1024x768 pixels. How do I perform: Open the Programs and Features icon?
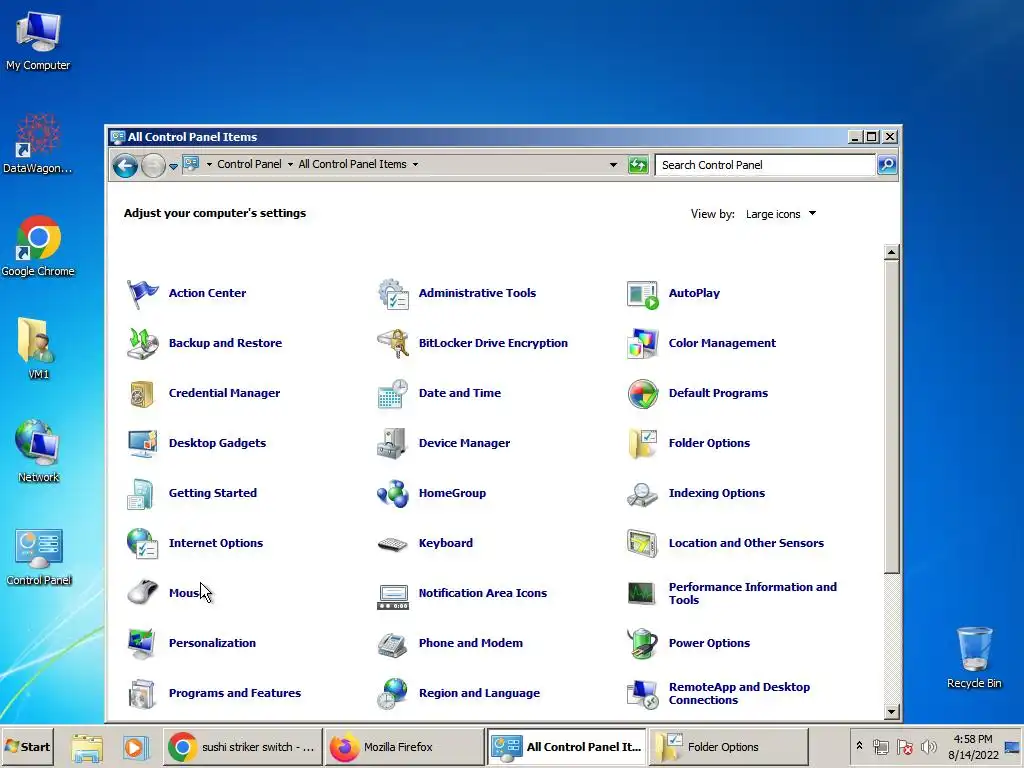[142, 694]
